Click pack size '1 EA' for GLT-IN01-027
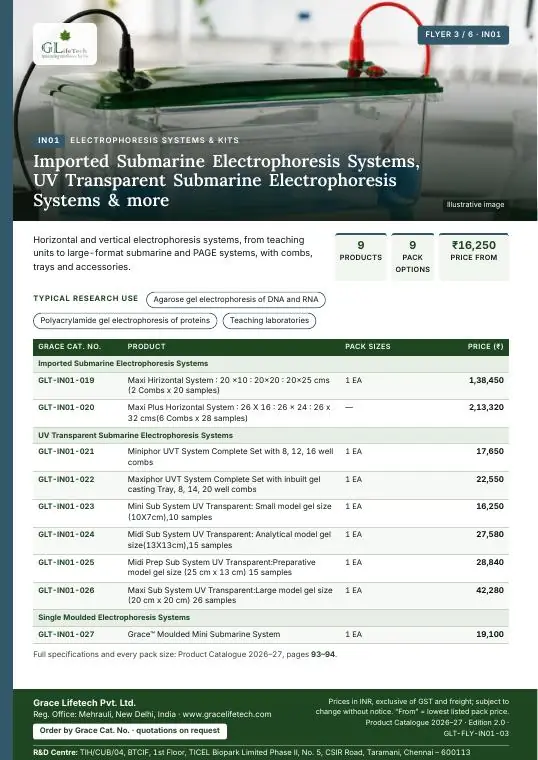Screen dimensions: 538x760 [353, 634]
